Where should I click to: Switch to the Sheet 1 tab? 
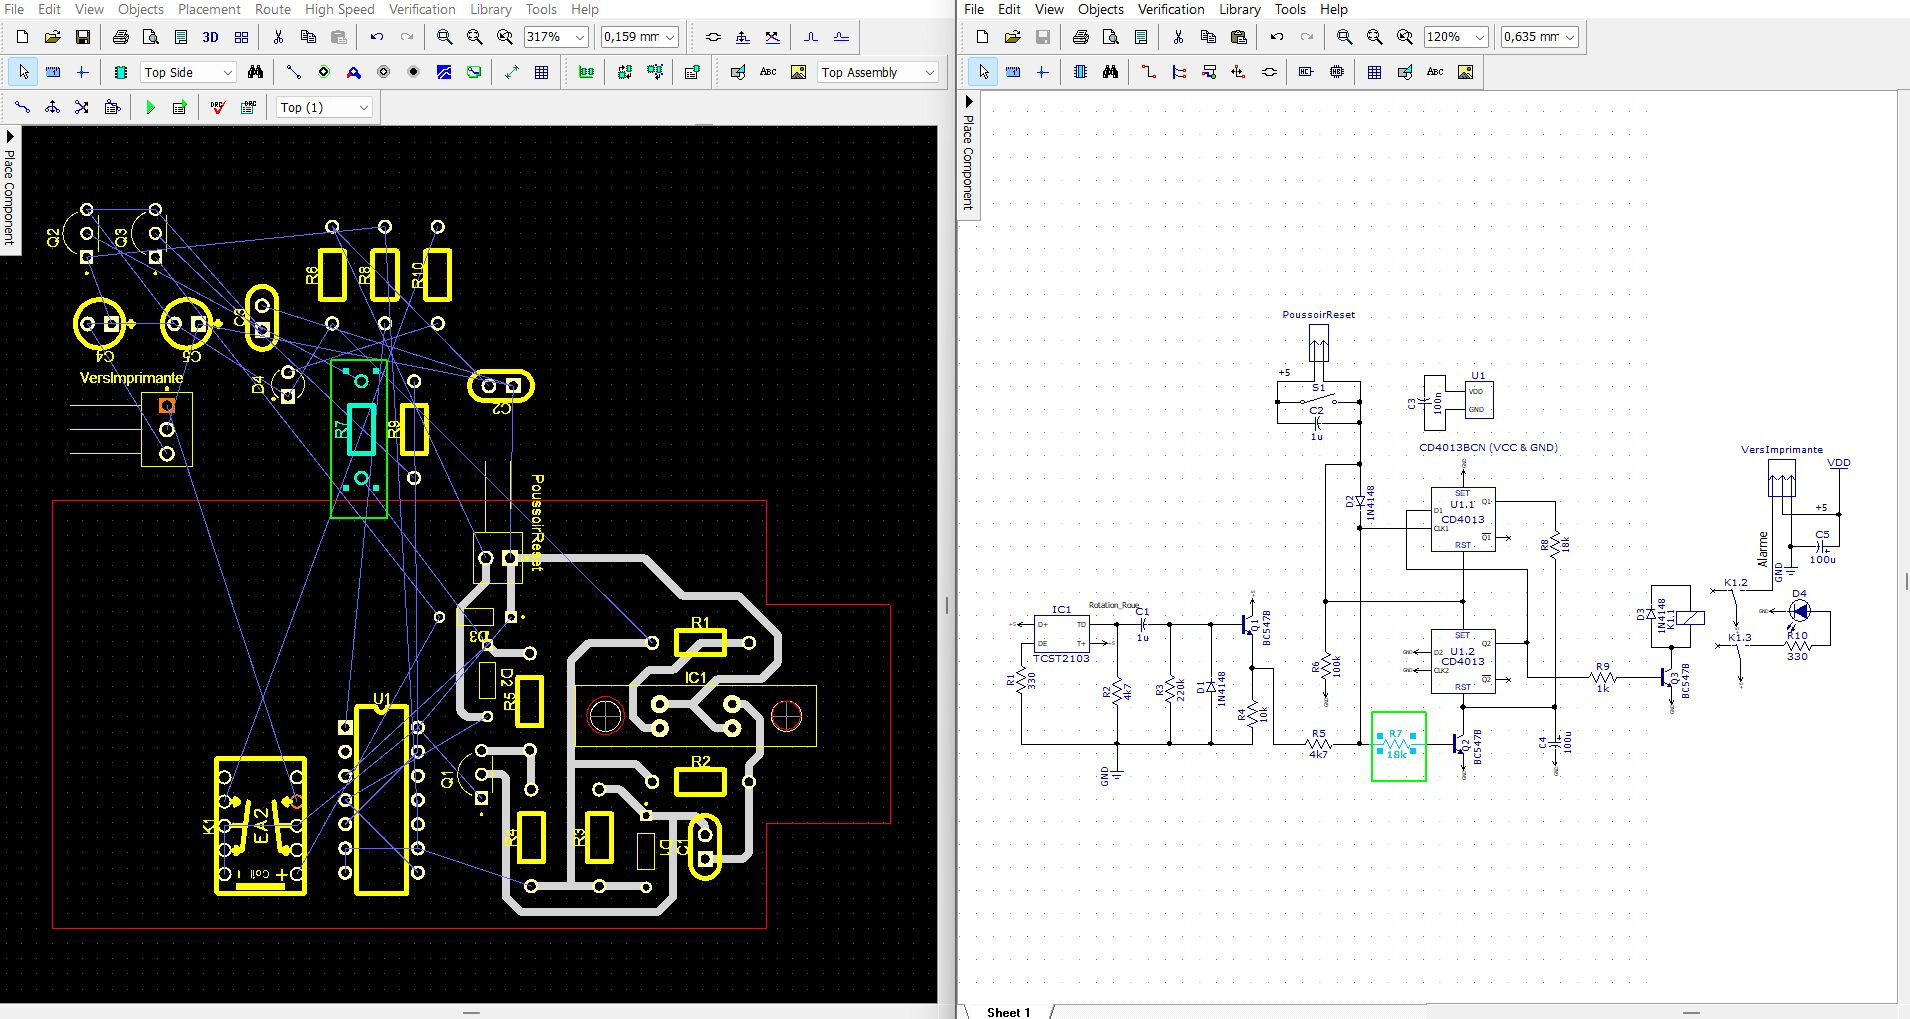pos(1008,1012)
